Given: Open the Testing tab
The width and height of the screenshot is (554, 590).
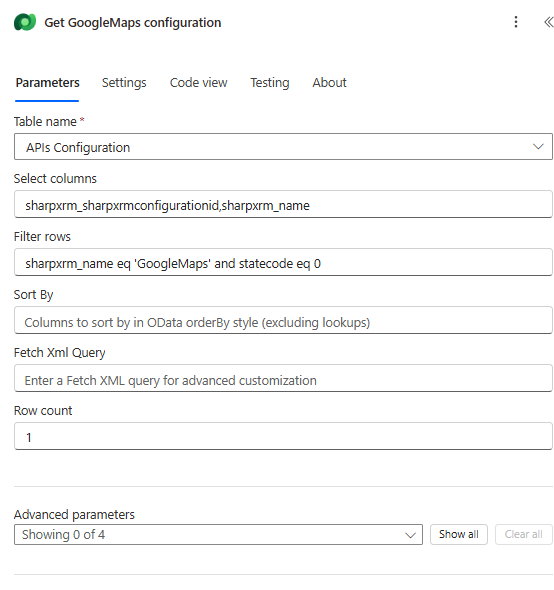Looking at the screenshot, I should pos(270,83).
